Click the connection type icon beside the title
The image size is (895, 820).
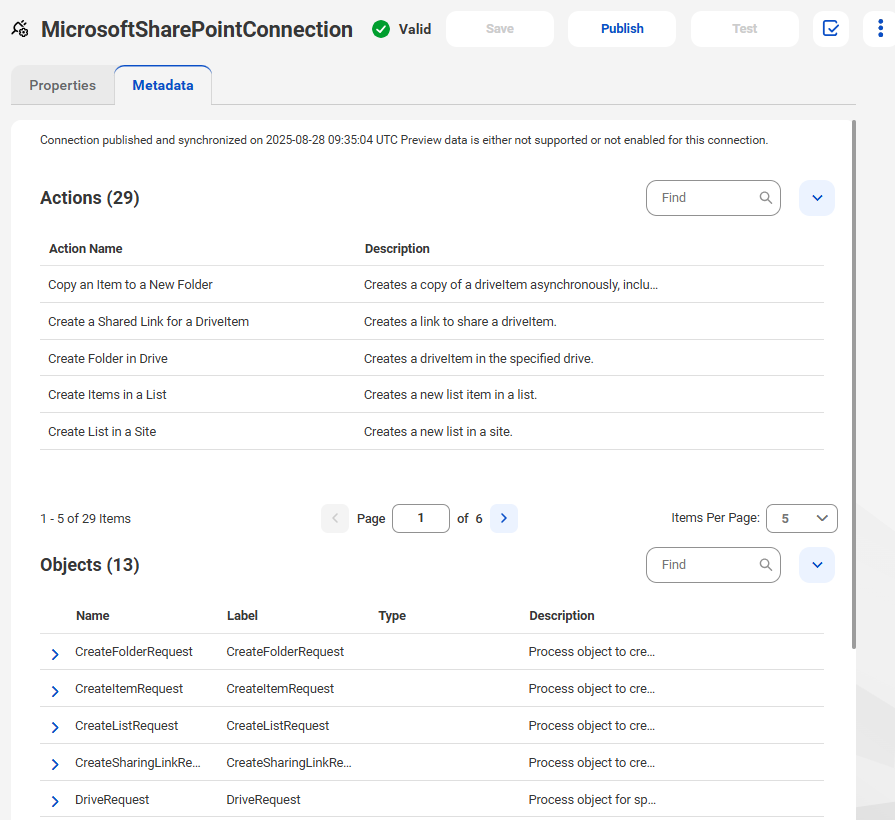(20, 29)
